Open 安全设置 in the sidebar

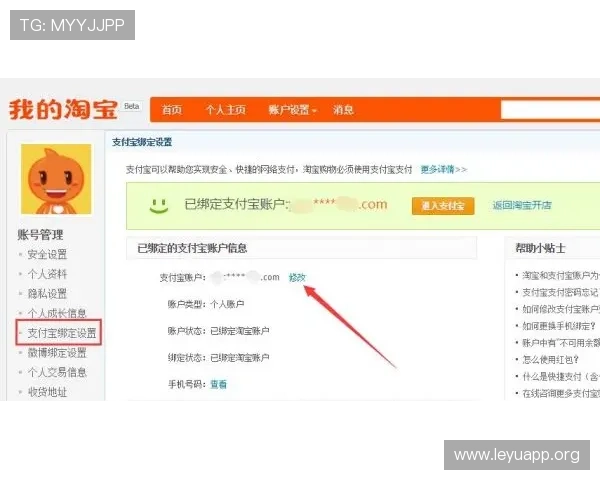click(47, 255)
